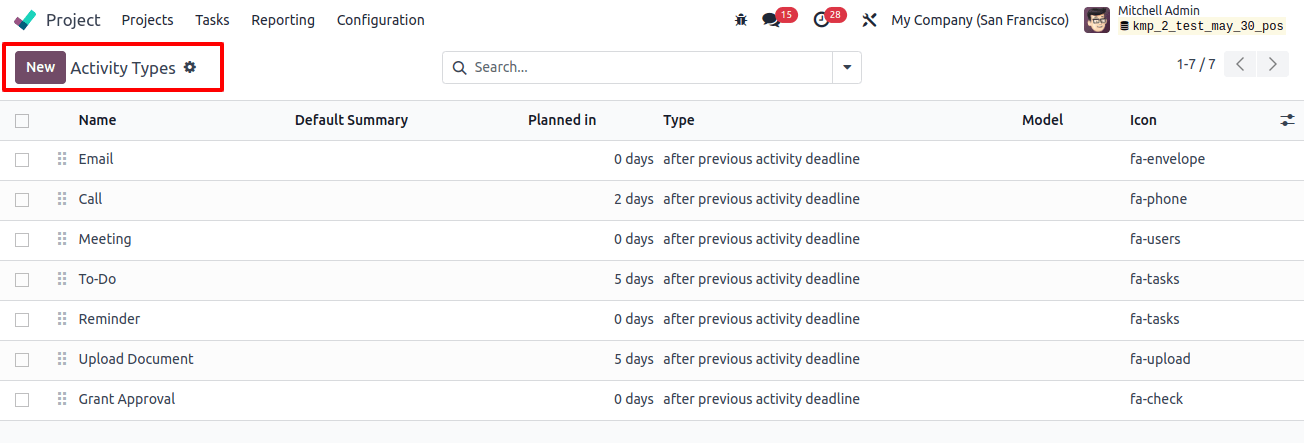Open the Call activity type
1304x443 pixels.
[90, 199]
